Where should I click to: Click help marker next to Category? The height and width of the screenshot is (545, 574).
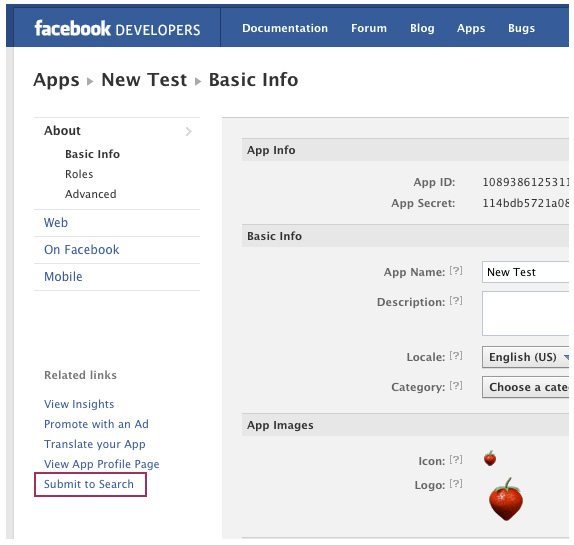[x=456, y=386]
